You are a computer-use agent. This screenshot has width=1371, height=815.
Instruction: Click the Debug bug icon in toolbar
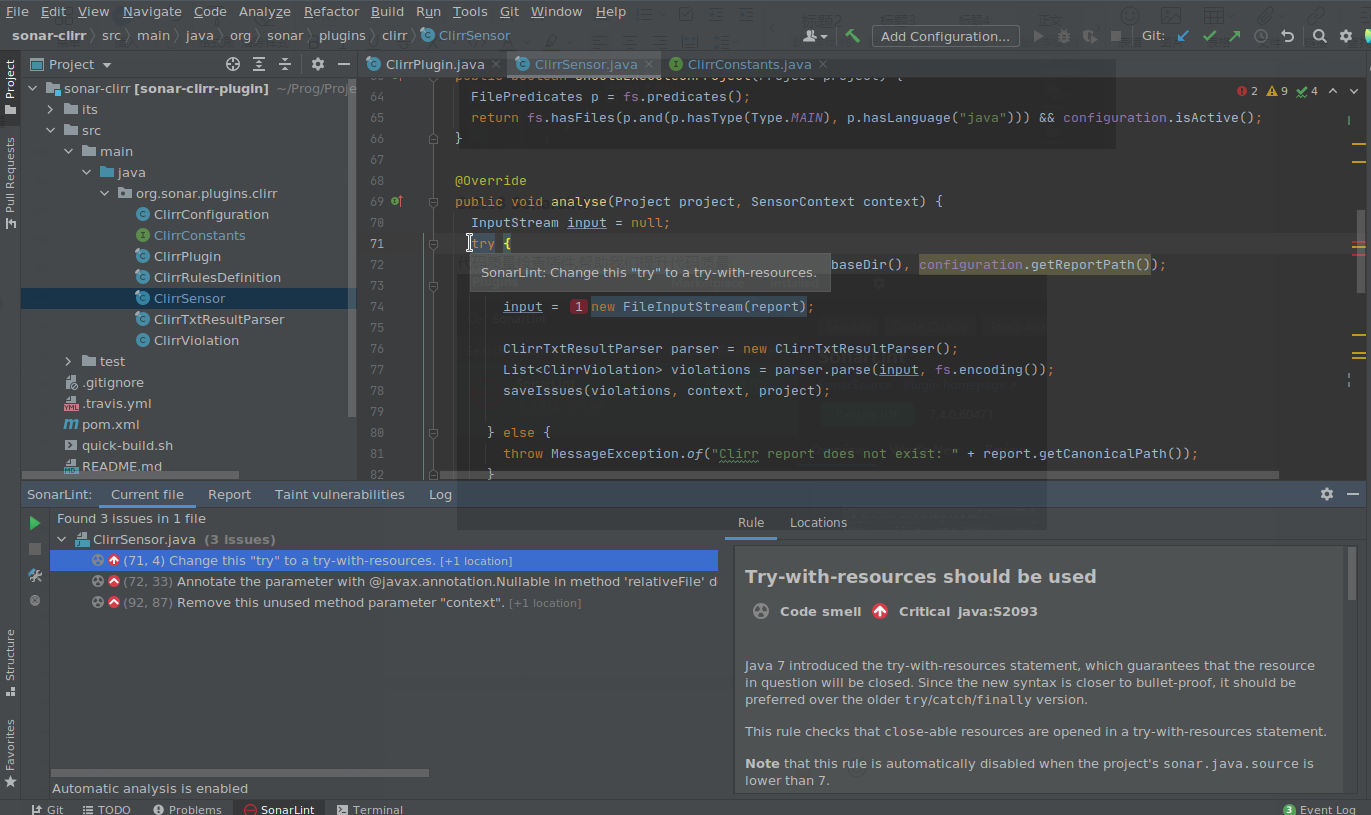click(1064, 36)
